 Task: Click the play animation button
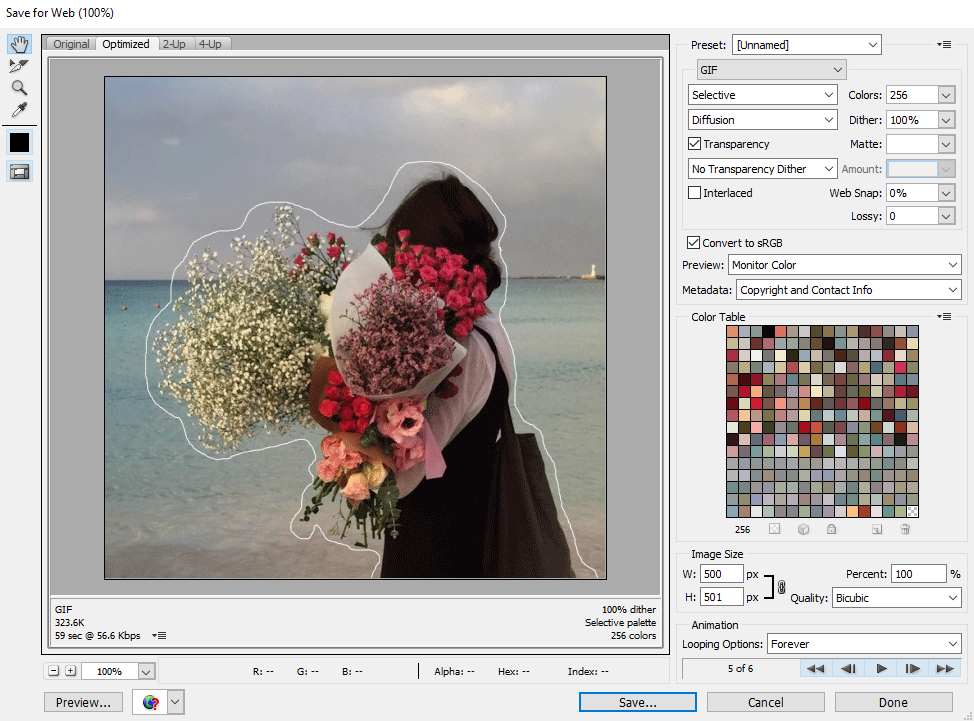(881, 668)
